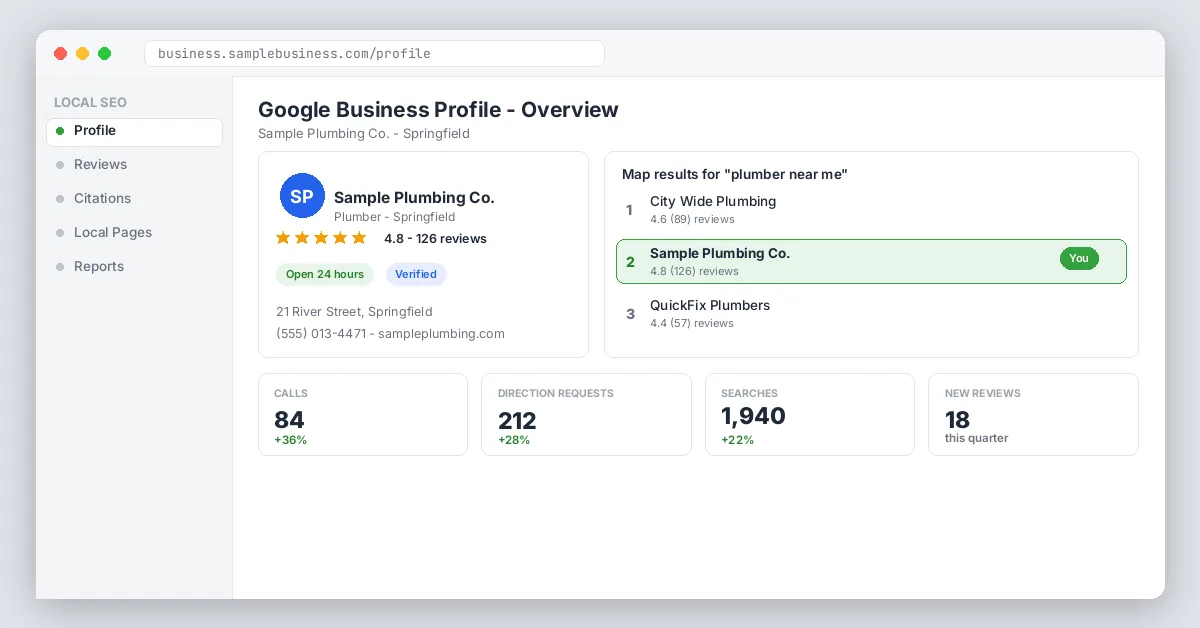The width and height of the screenshot is (1200, 628).
Task: Open the Direction Requests stat card
Action: (586, 415)
